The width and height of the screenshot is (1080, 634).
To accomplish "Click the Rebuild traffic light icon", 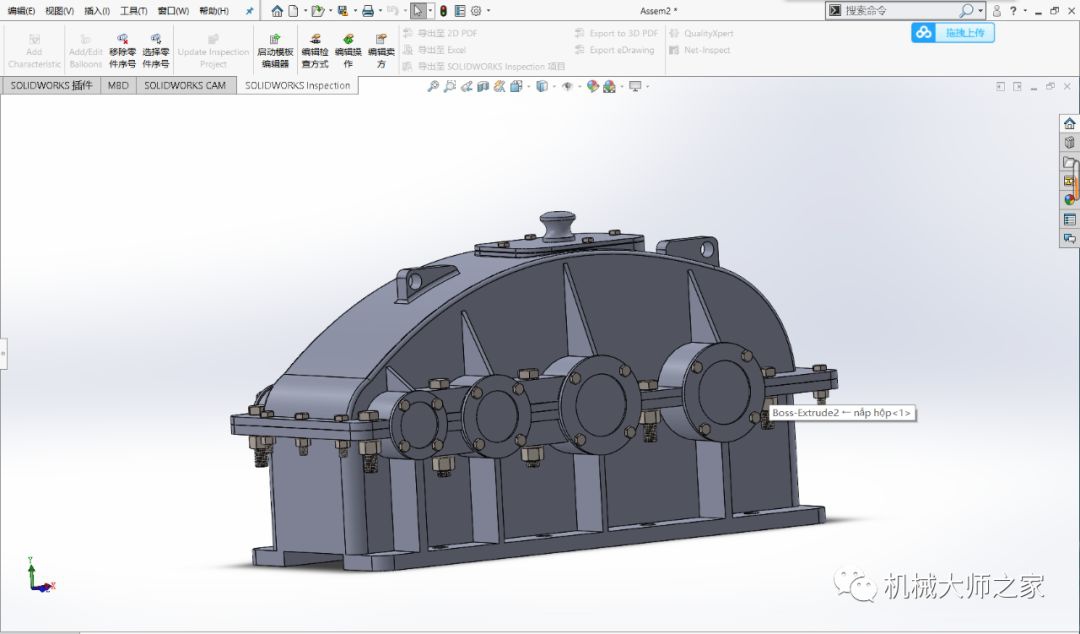I will [443, 11].
